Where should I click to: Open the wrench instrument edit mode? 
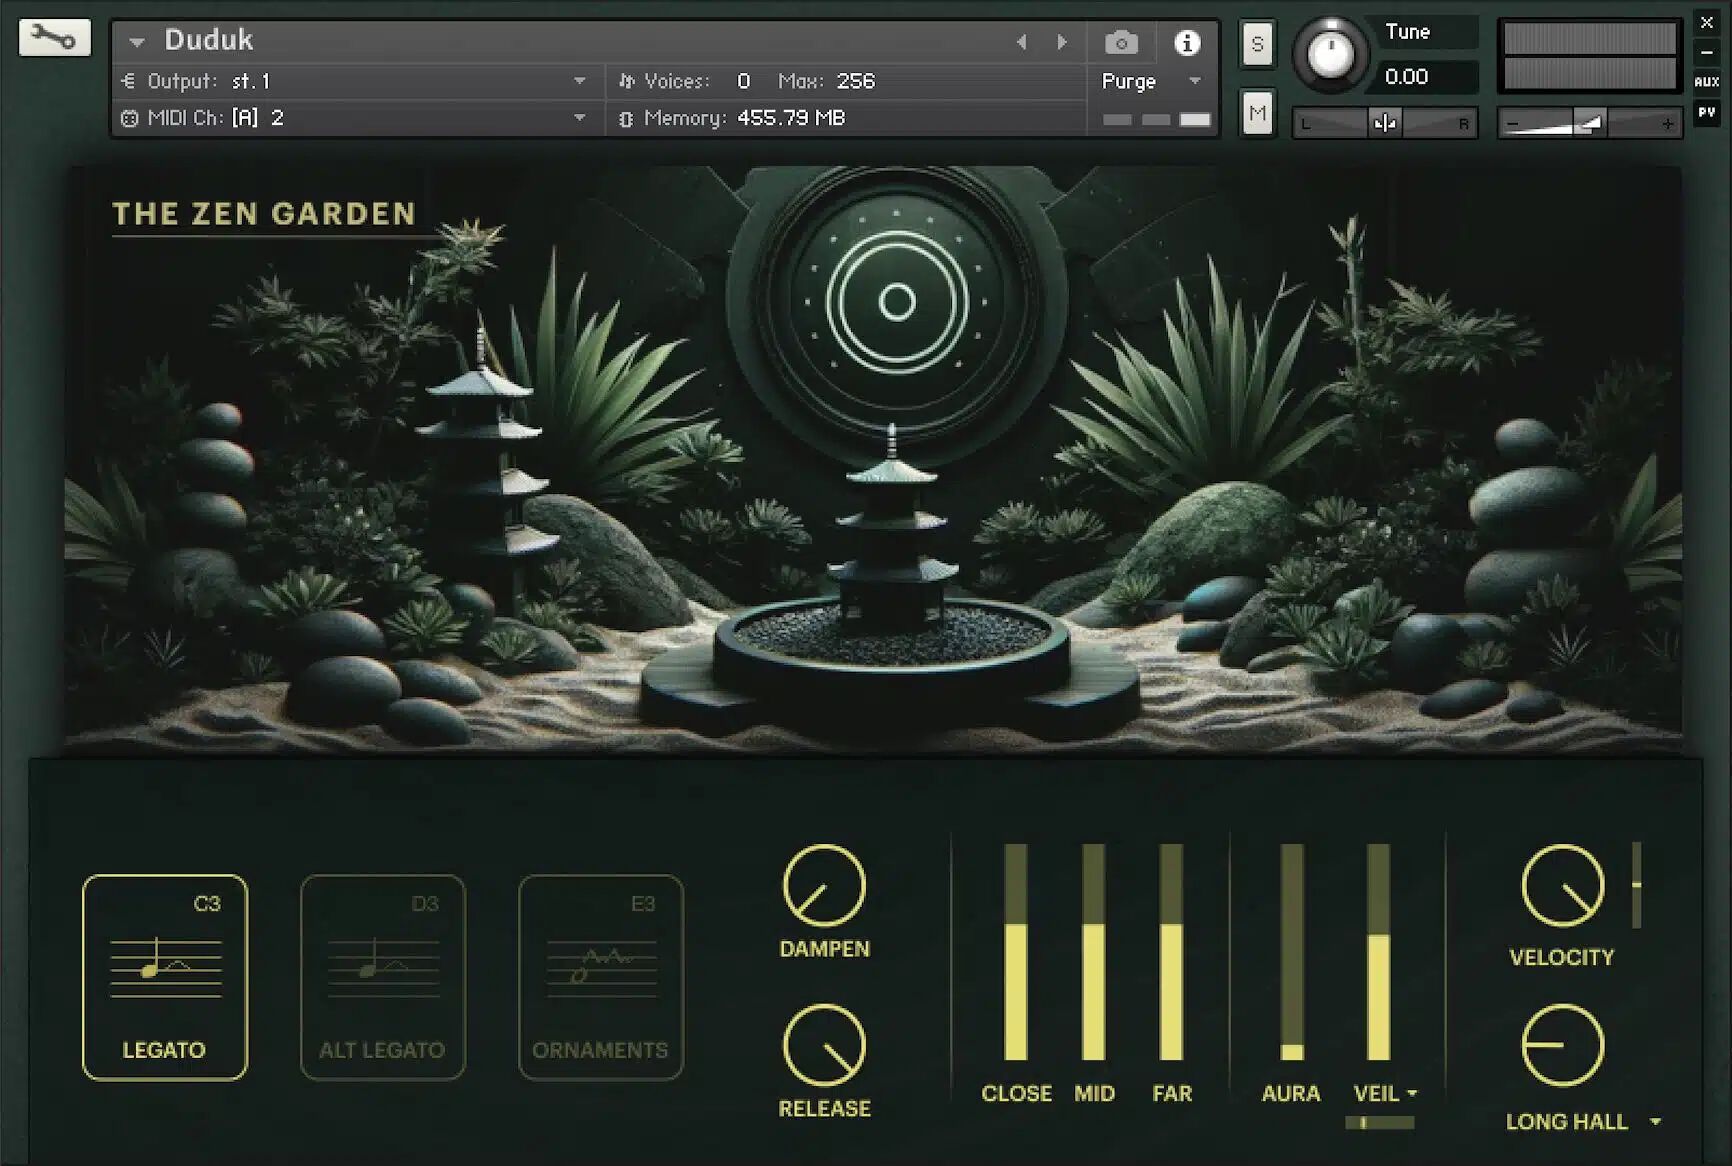click(54, 38)
